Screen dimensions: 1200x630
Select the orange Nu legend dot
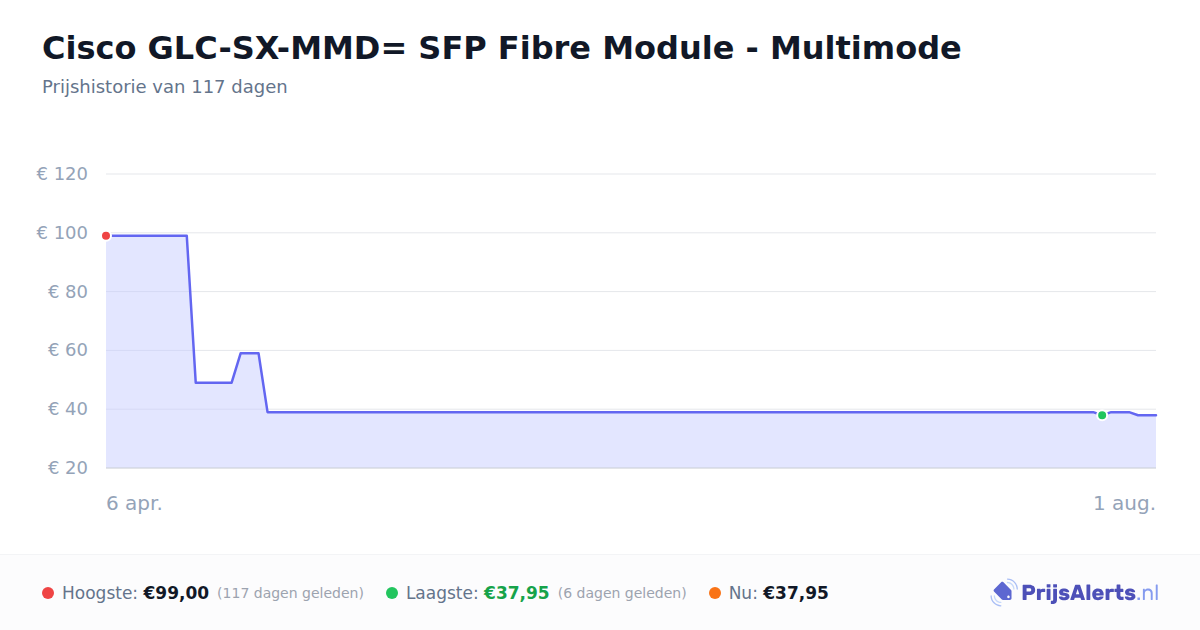coord(715,593)
